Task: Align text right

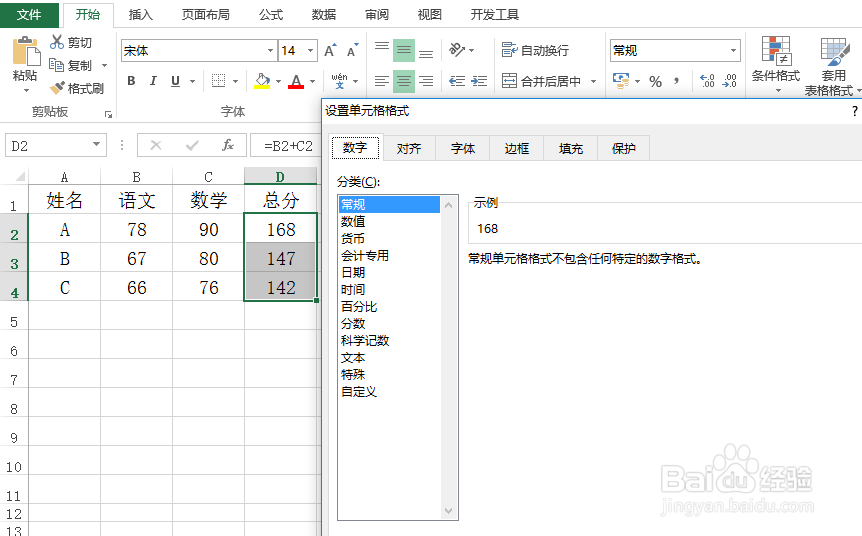Action: click(x=426, y=81)
